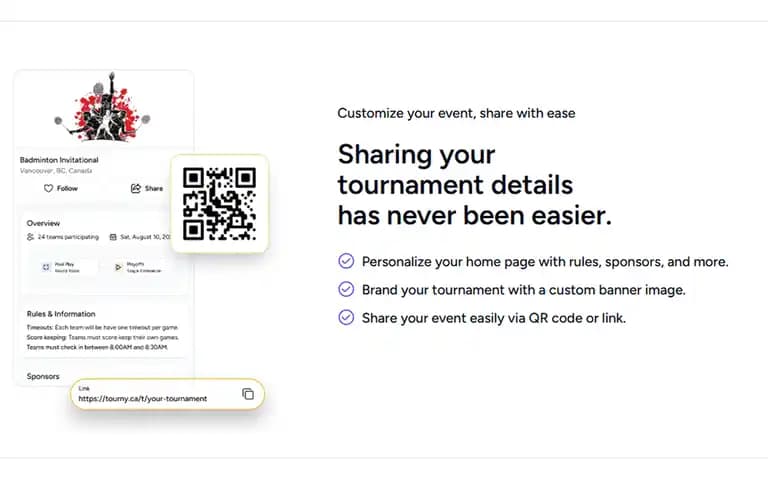This screenshot has width=768, height=480.
Task: Click the badminton banner image
Action: [103, 107]
